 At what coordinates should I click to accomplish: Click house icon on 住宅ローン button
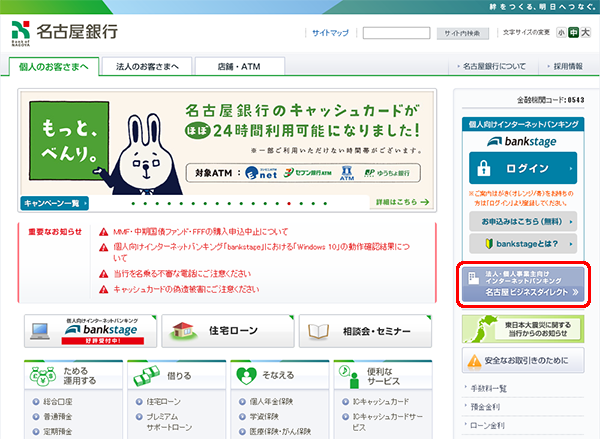tap(184, 330)
